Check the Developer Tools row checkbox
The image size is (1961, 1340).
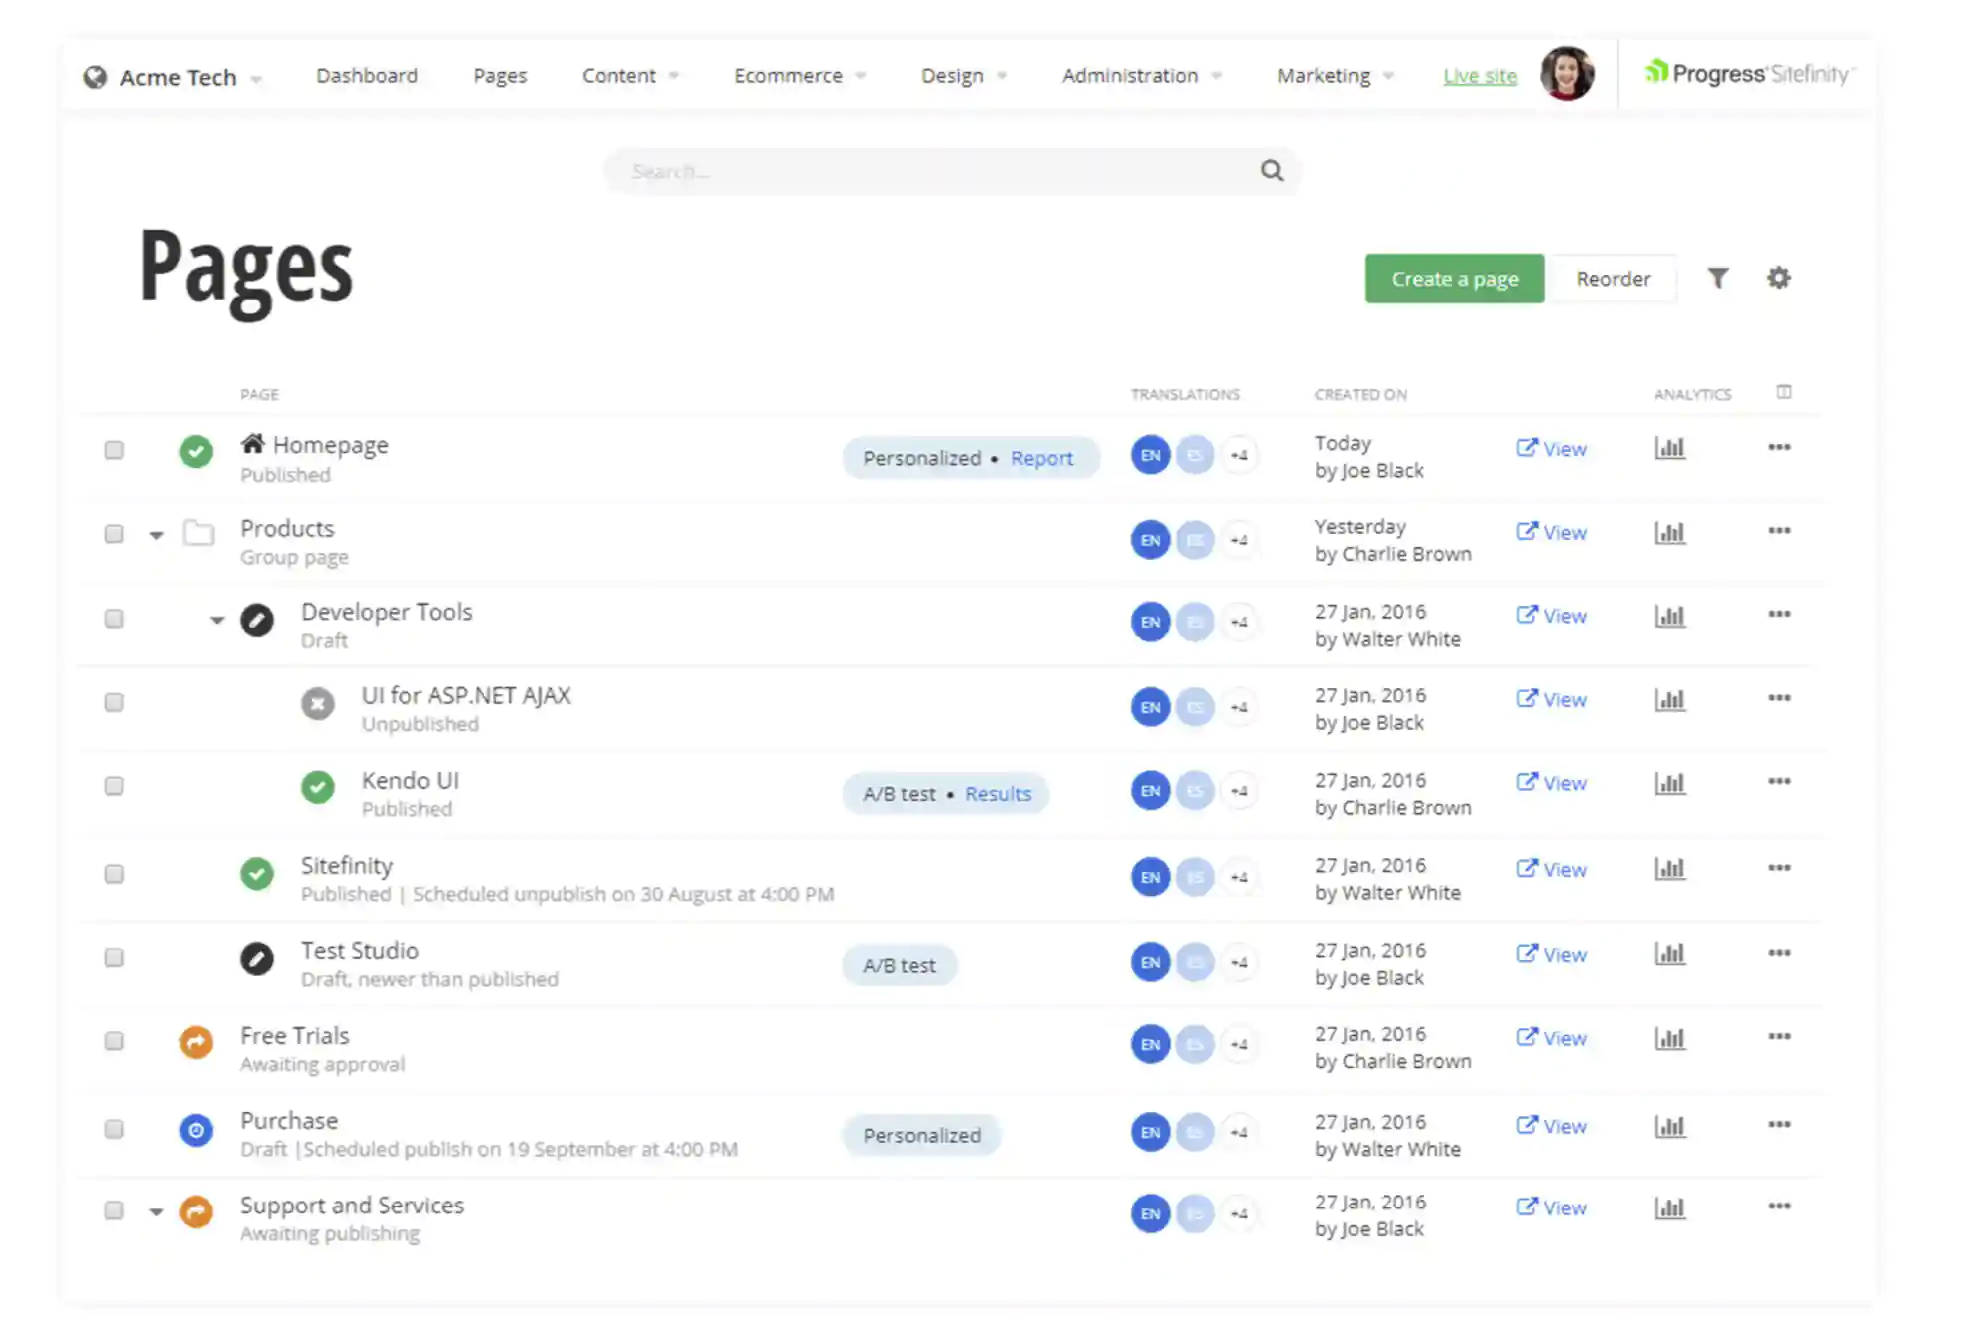[114, 619]
